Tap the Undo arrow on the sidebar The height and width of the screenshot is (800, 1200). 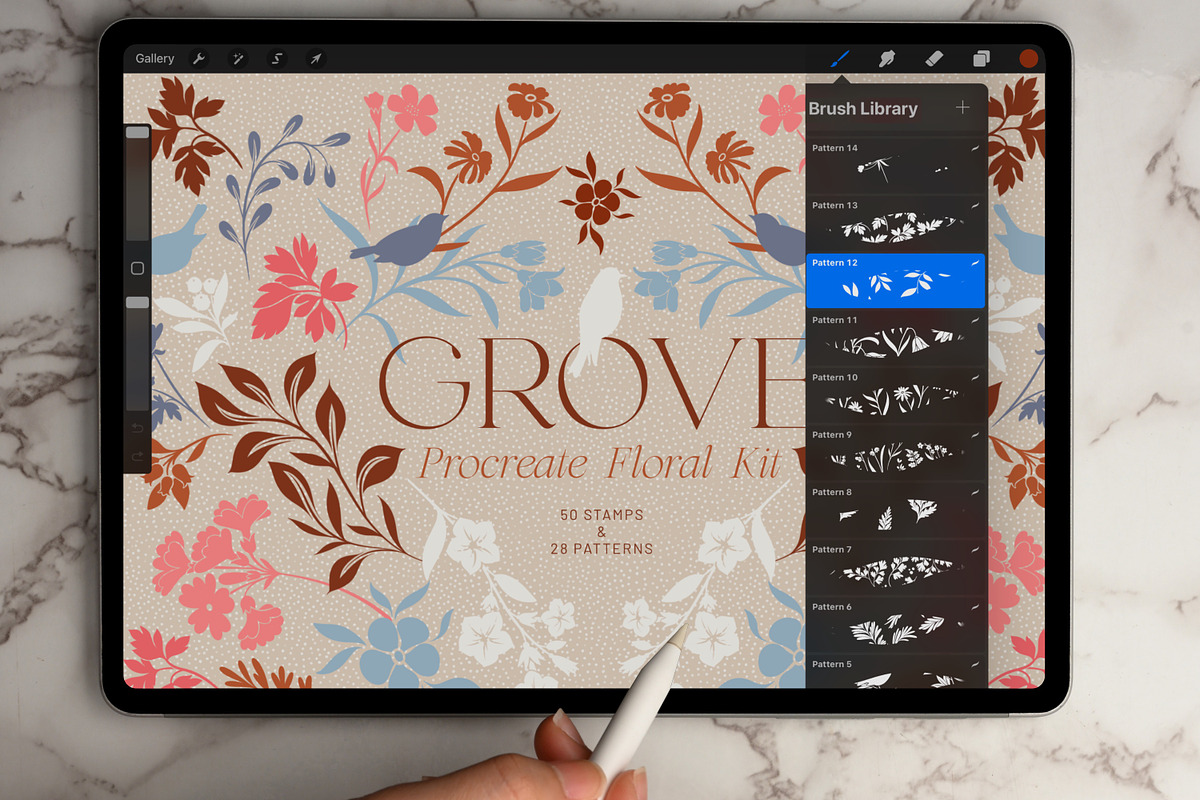[138, 428]
